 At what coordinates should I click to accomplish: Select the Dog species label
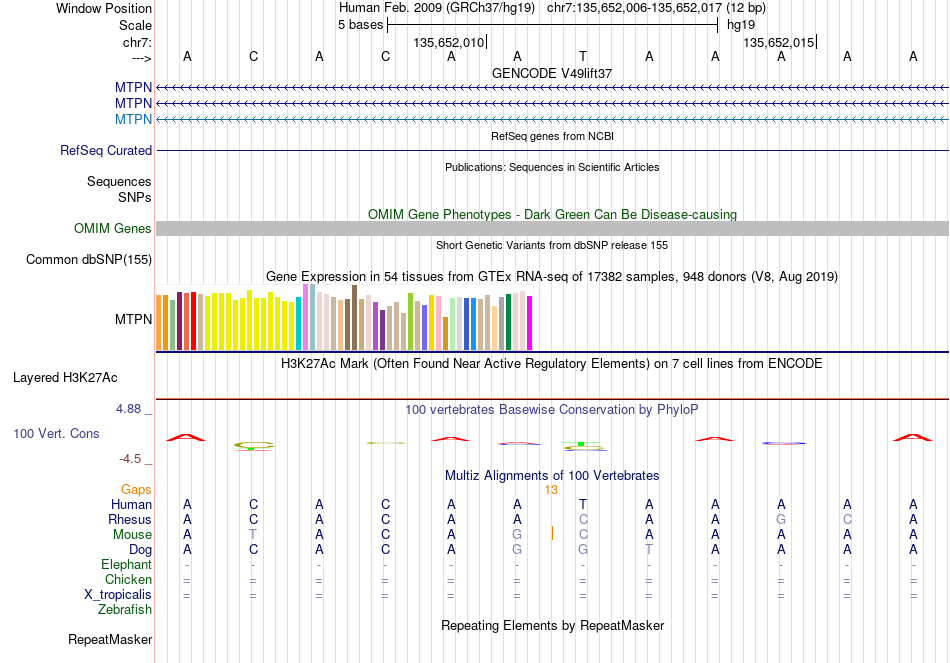click(x=140, y=550)
